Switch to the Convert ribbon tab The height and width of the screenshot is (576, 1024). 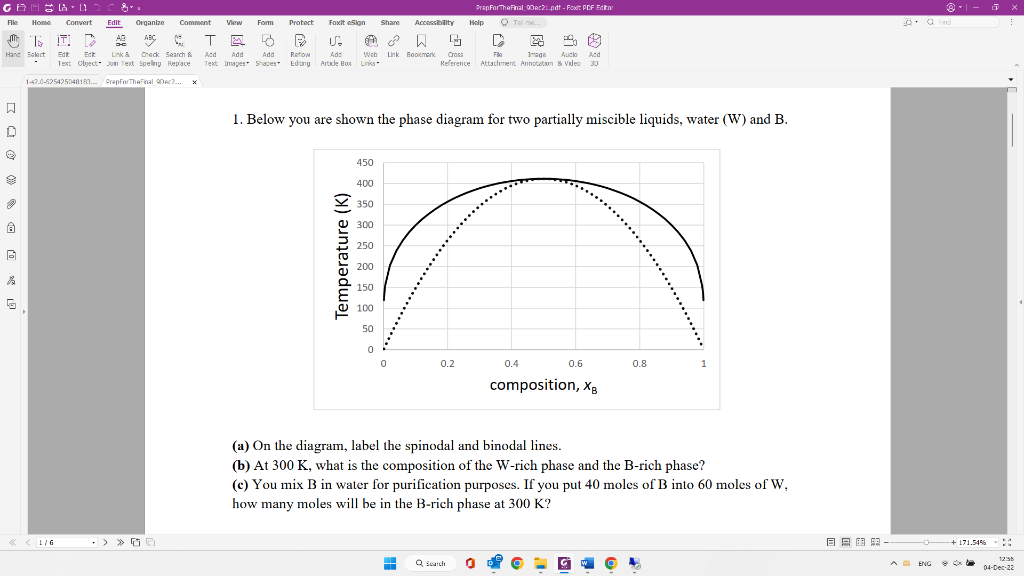[x=79, y=22]
